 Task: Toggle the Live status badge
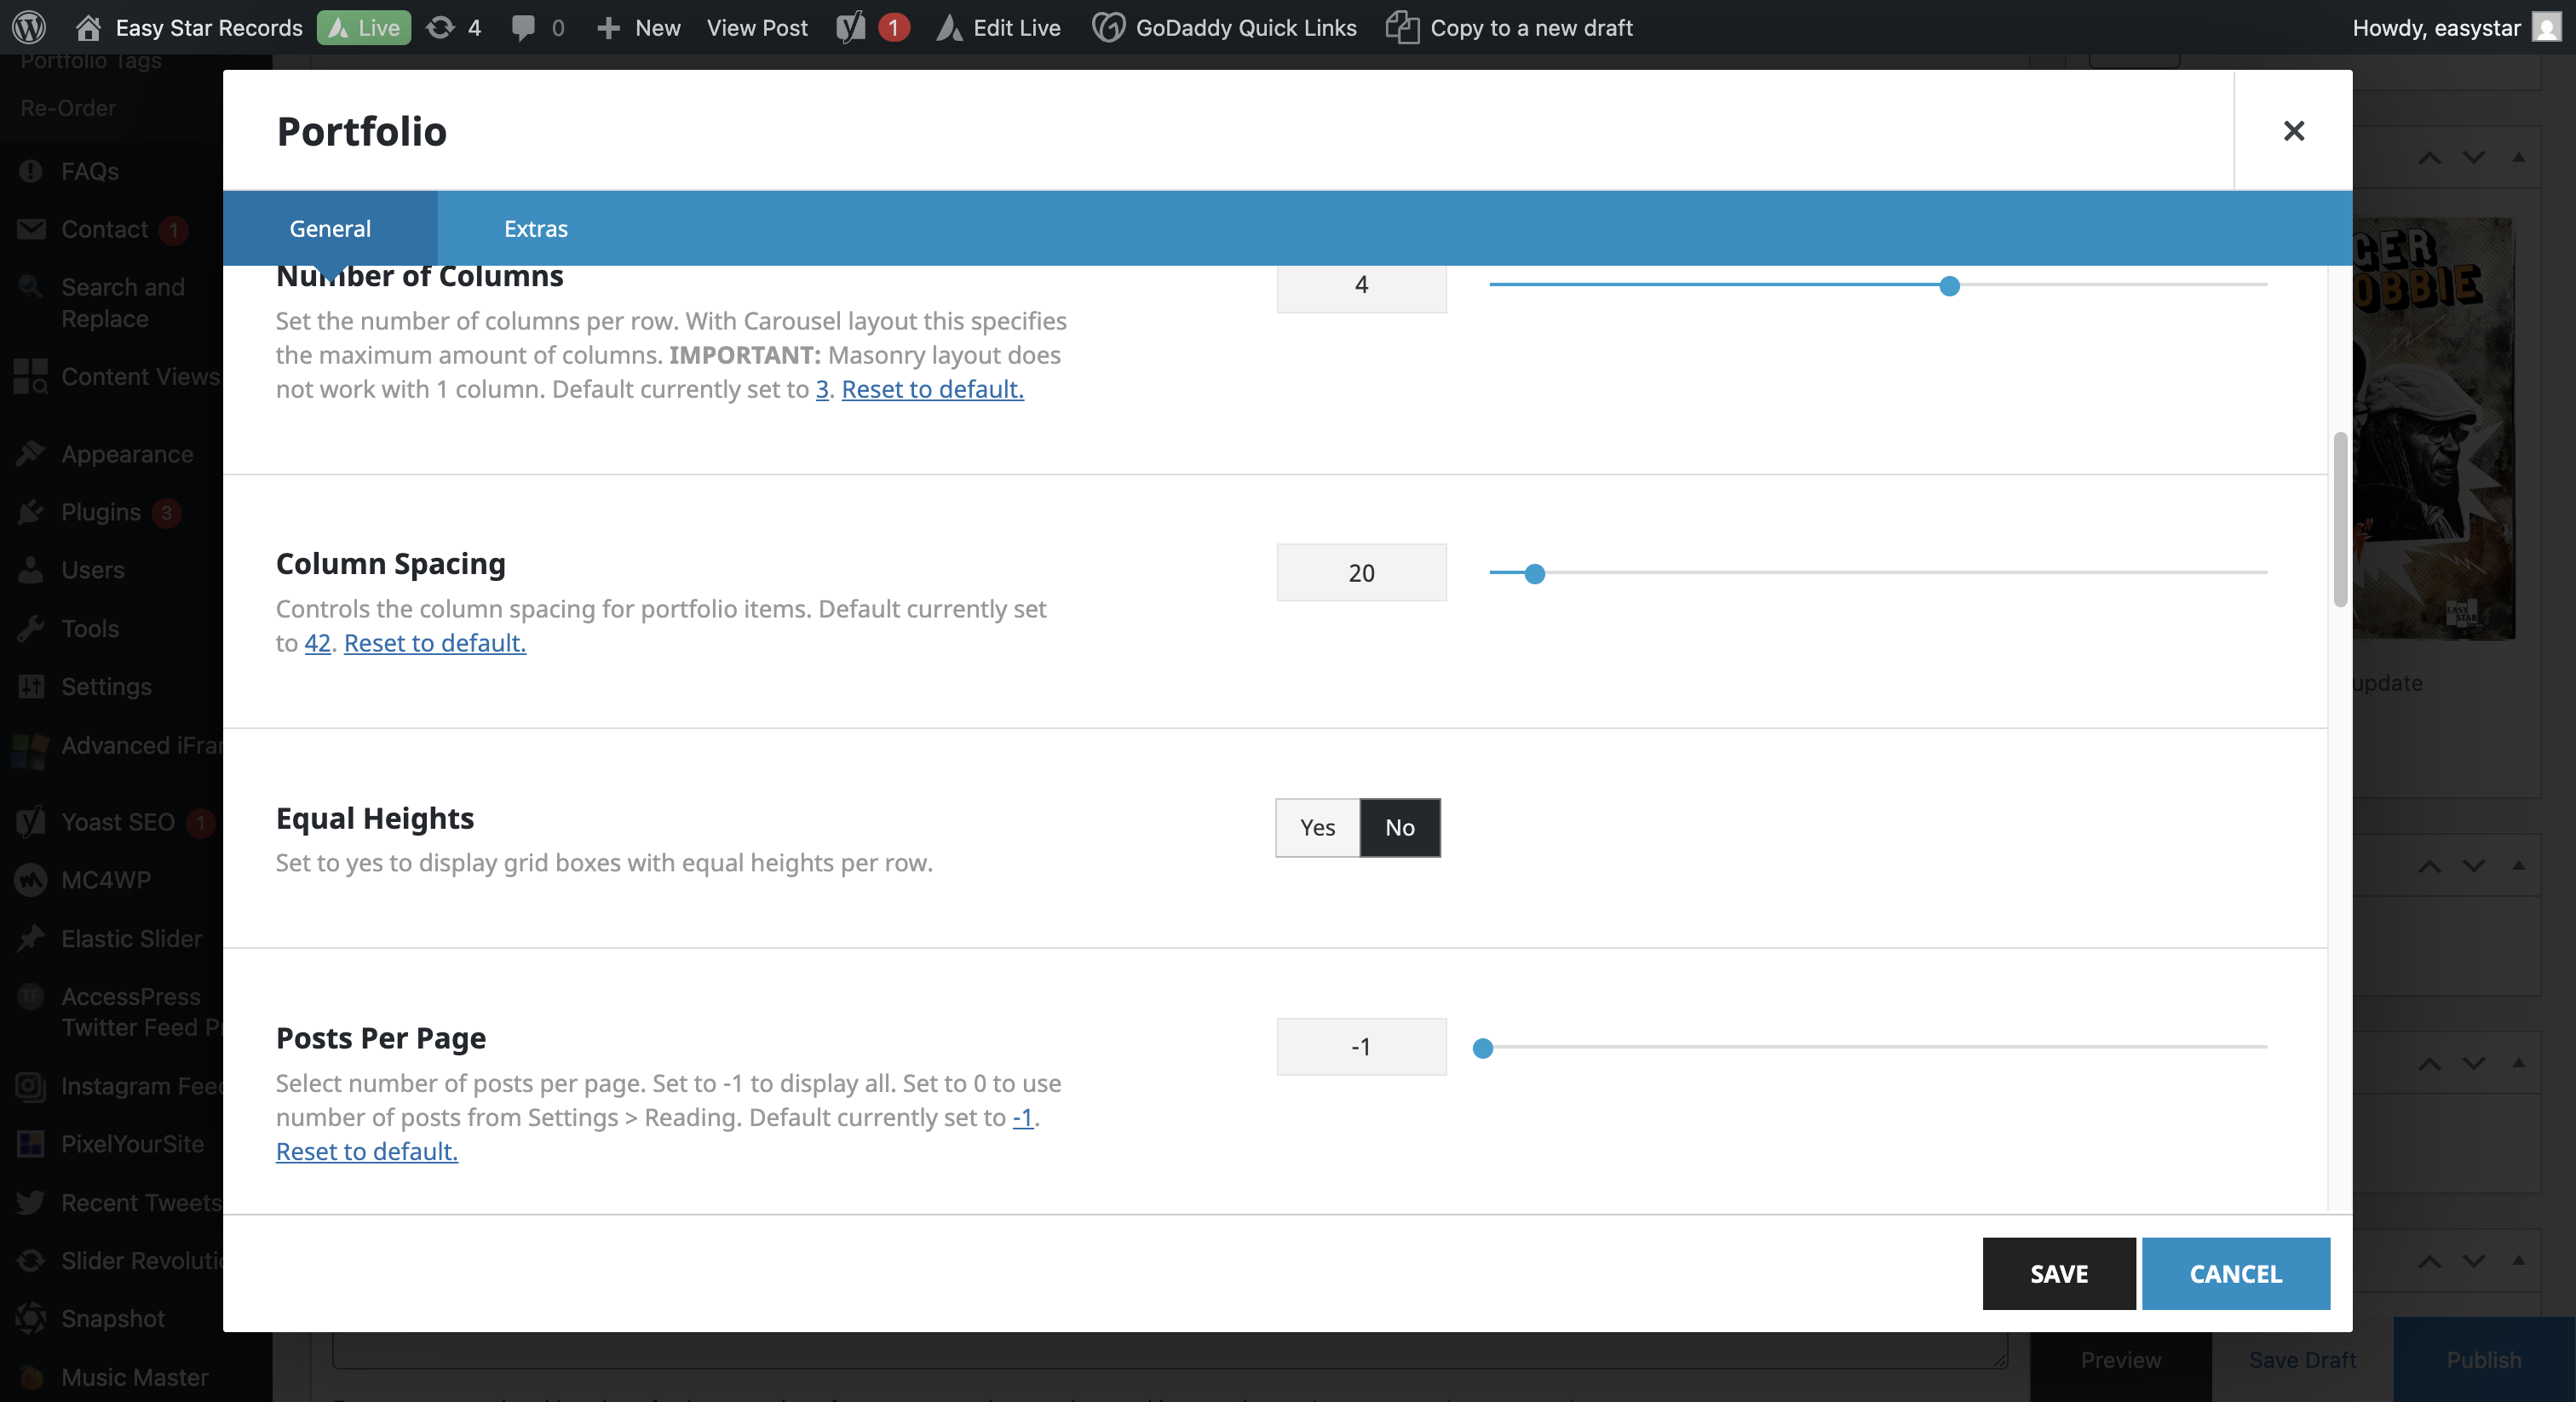click(364, 27)
